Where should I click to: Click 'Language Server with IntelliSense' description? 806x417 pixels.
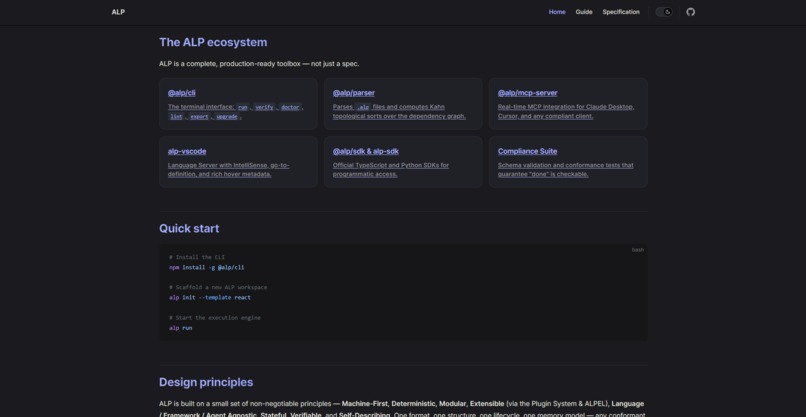pyautogui.click(x=229, y=170)
